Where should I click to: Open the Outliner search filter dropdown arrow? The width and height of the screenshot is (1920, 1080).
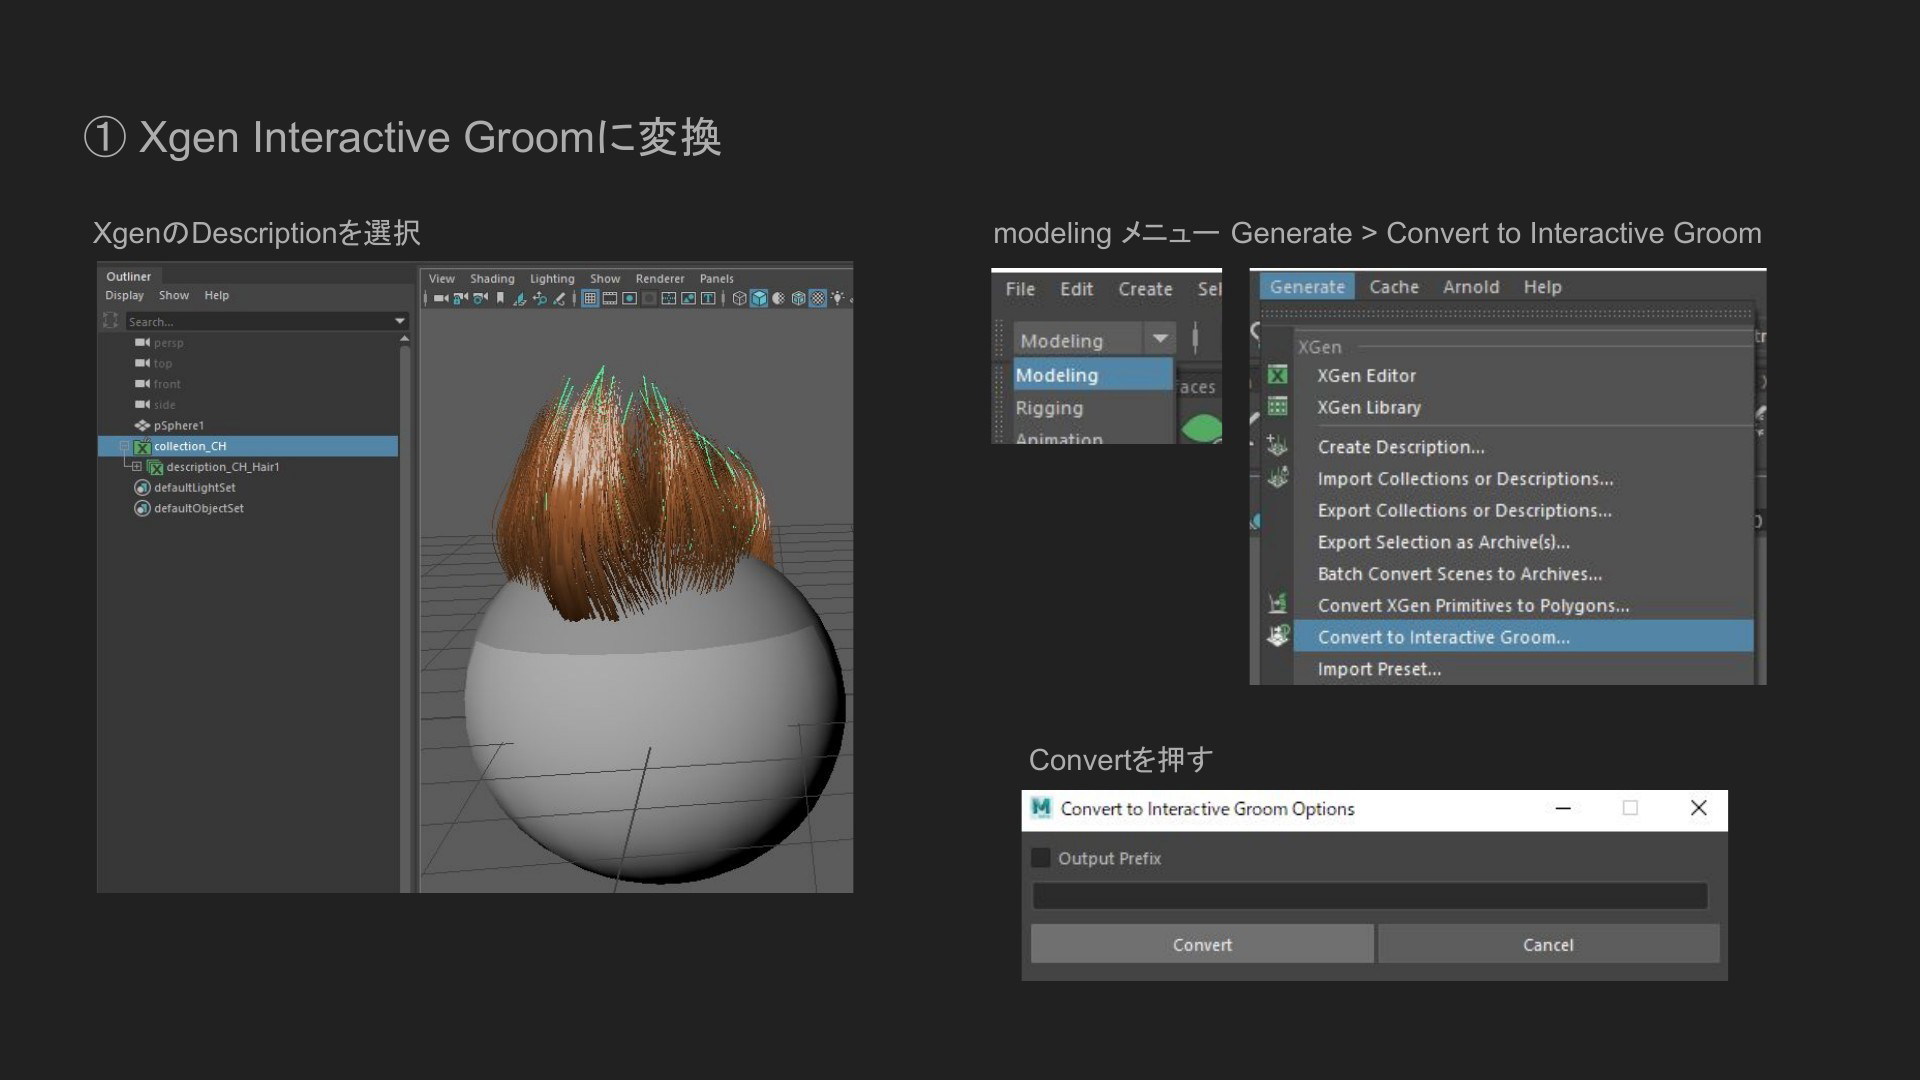click(x=400, y=321)
